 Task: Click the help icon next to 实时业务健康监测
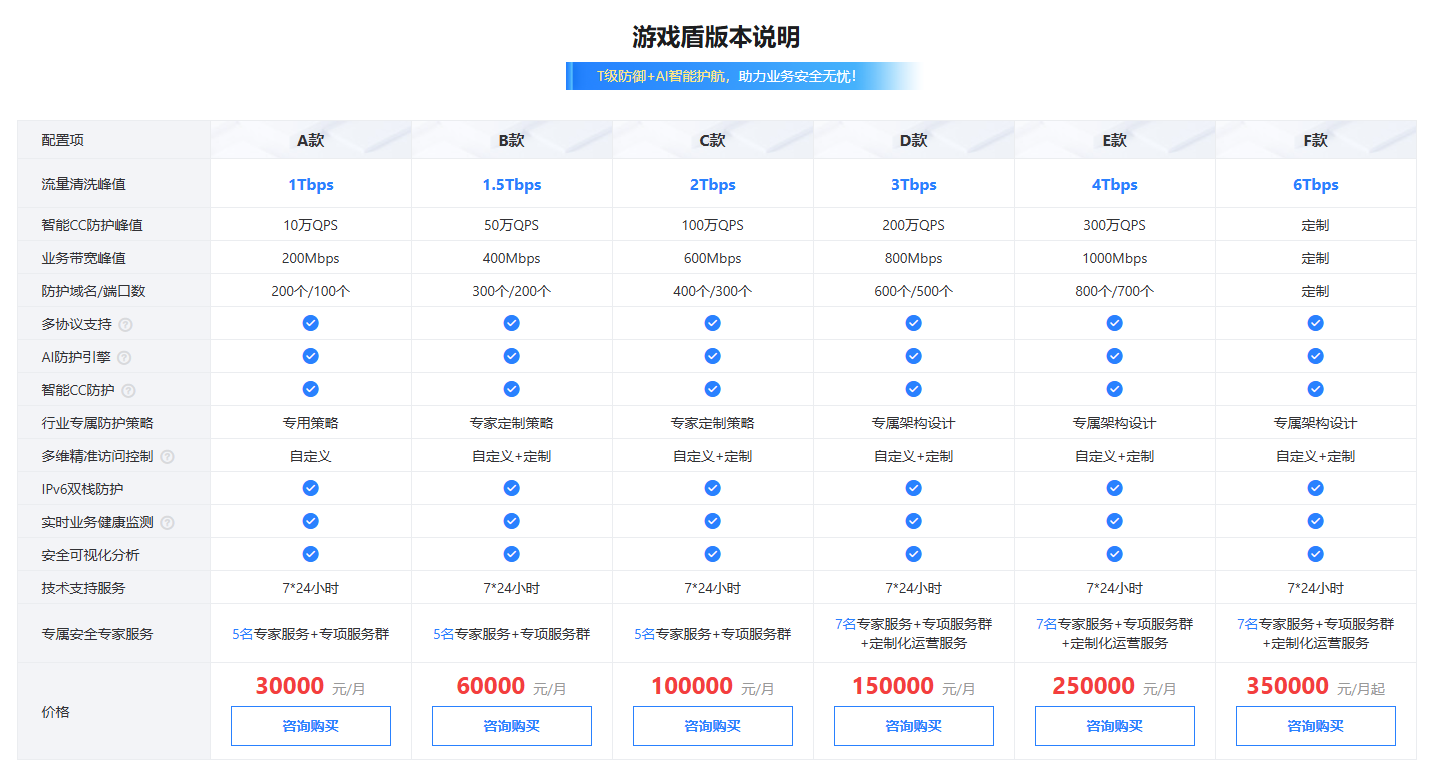point(167,522)
